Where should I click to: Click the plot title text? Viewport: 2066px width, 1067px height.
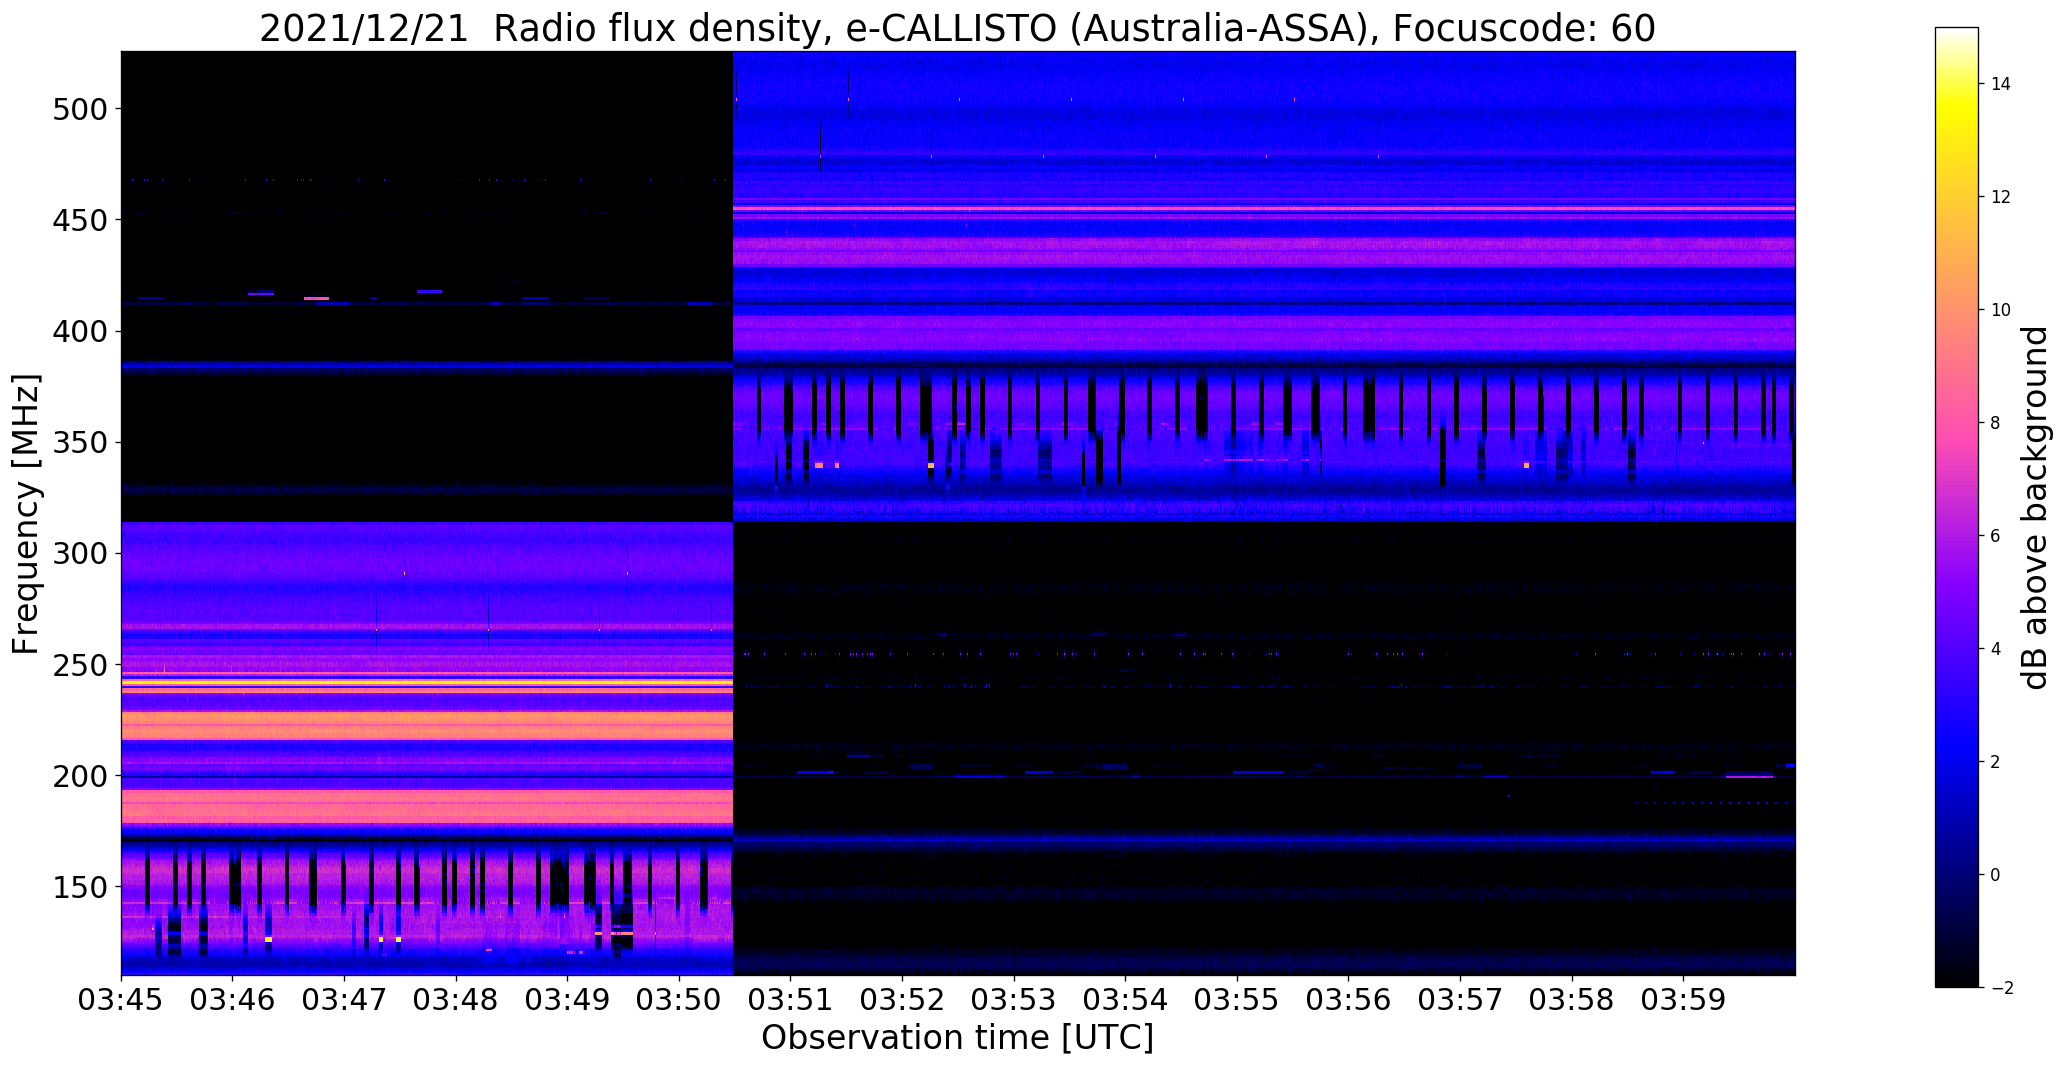click(957, 28)
